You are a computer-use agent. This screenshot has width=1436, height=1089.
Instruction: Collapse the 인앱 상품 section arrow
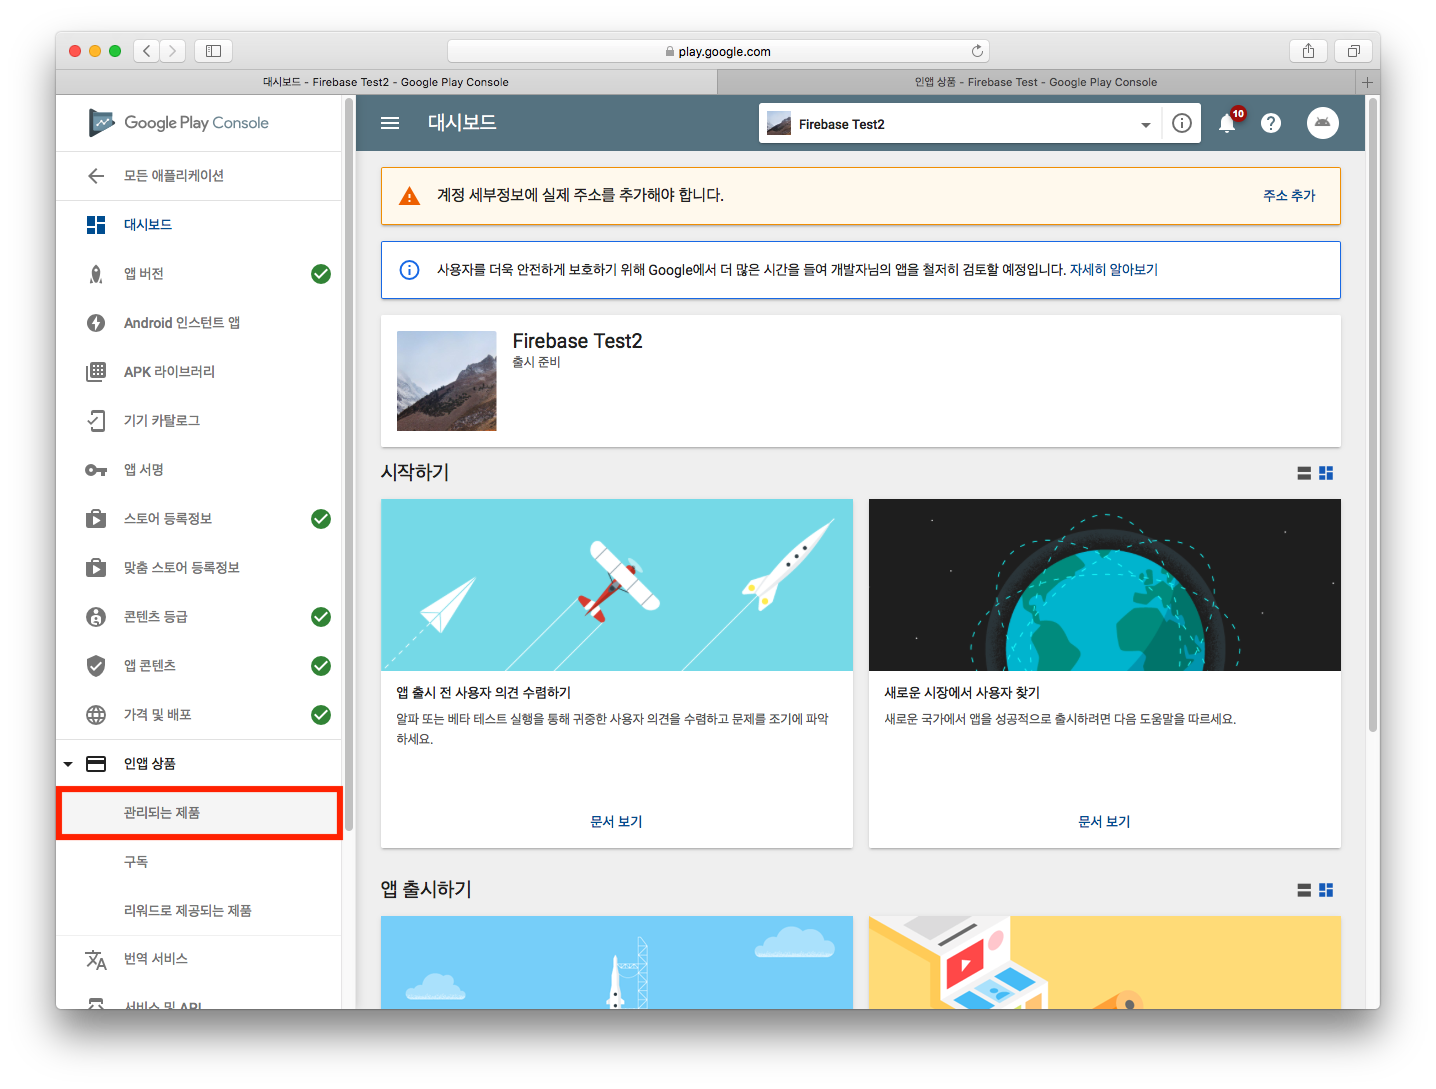(x=68, y=764)
